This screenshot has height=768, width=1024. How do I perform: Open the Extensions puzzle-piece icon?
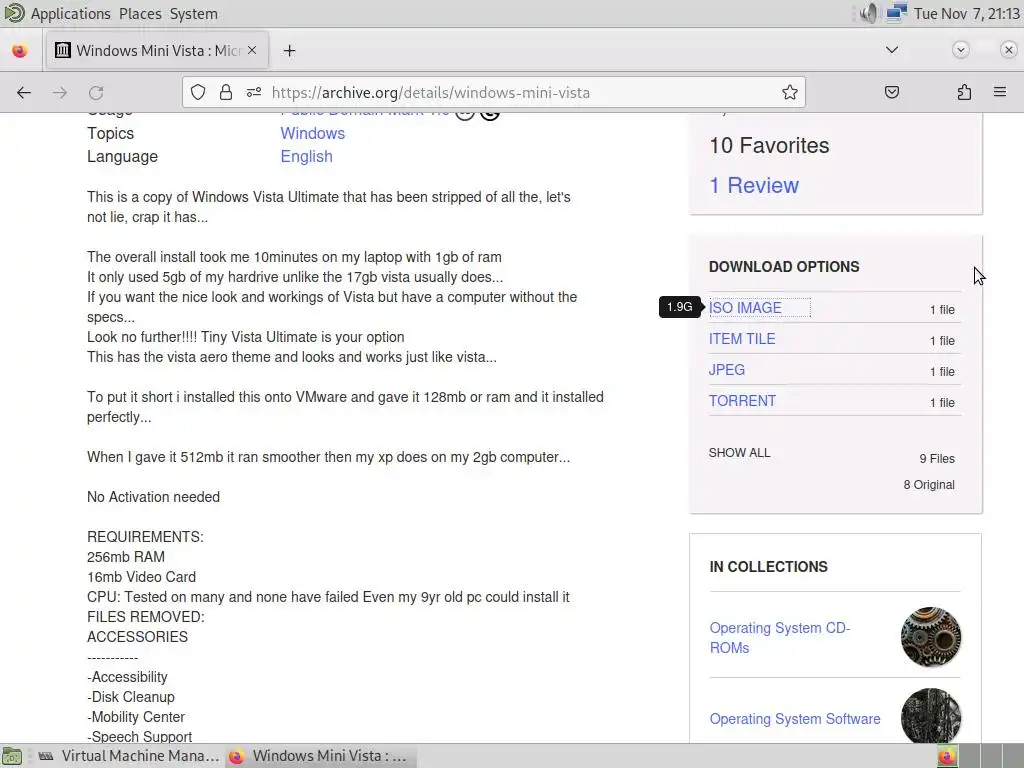pos(964,93)
